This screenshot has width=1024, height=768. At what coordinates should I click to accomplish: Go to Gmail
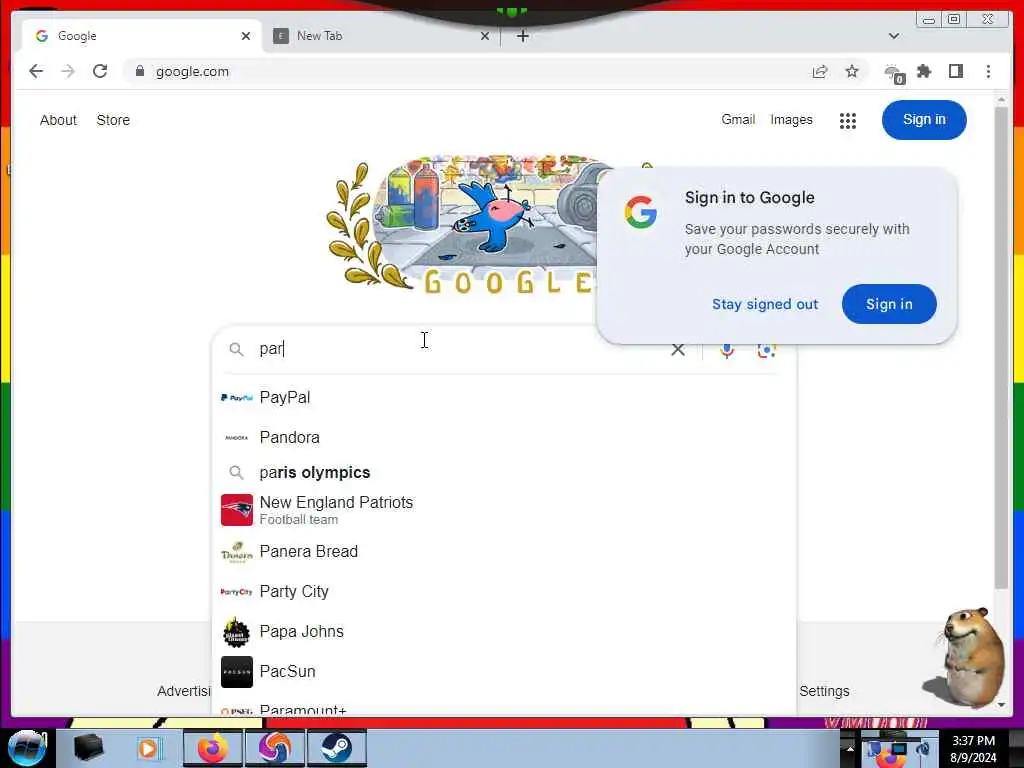point(738,120)
